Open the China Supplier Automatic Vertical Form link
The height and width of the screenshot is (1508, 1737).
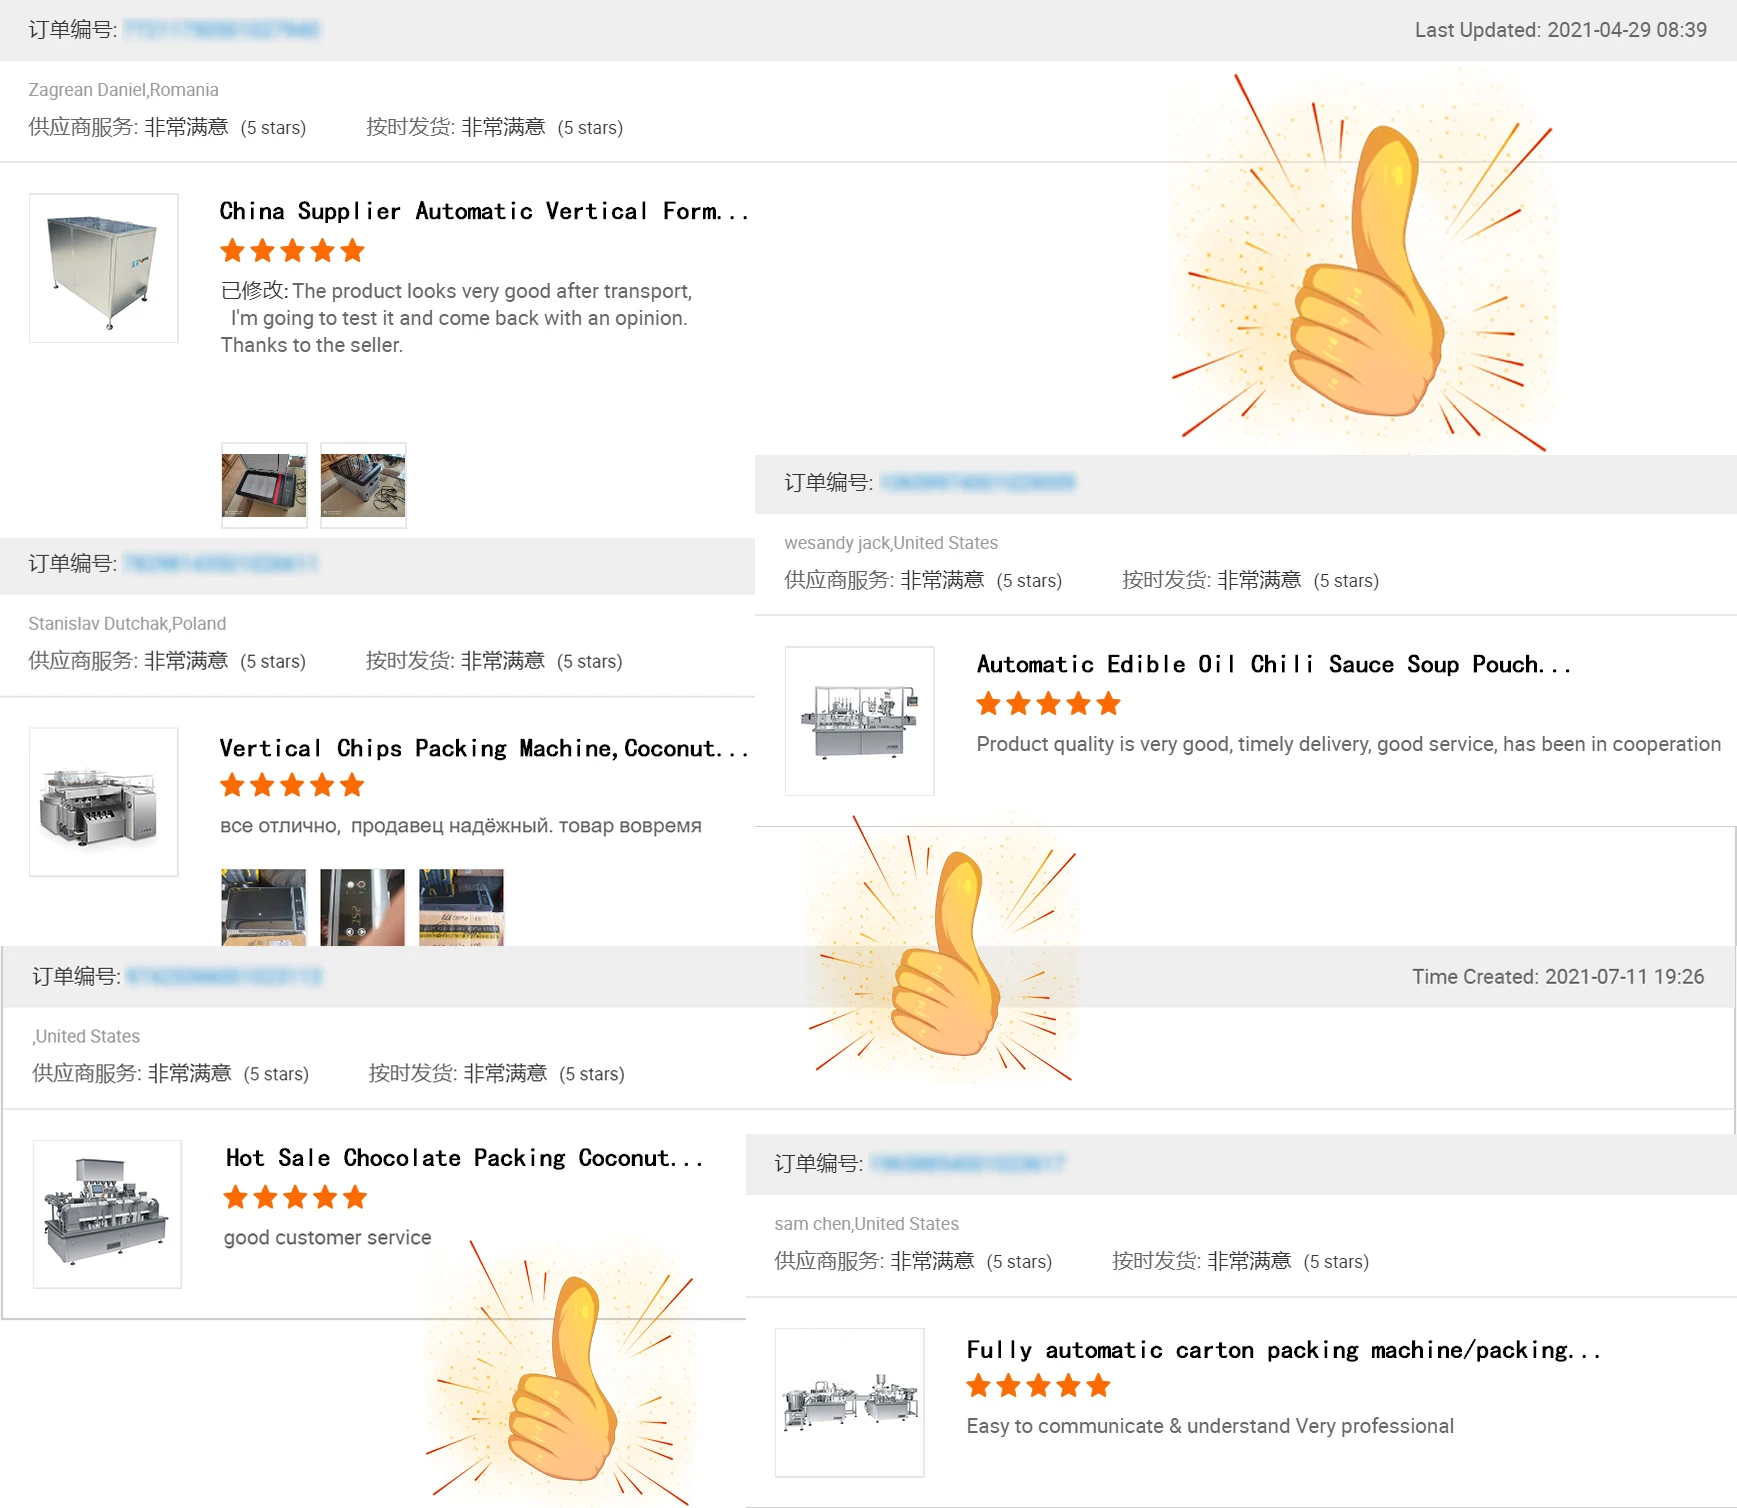tap(484, 211)
